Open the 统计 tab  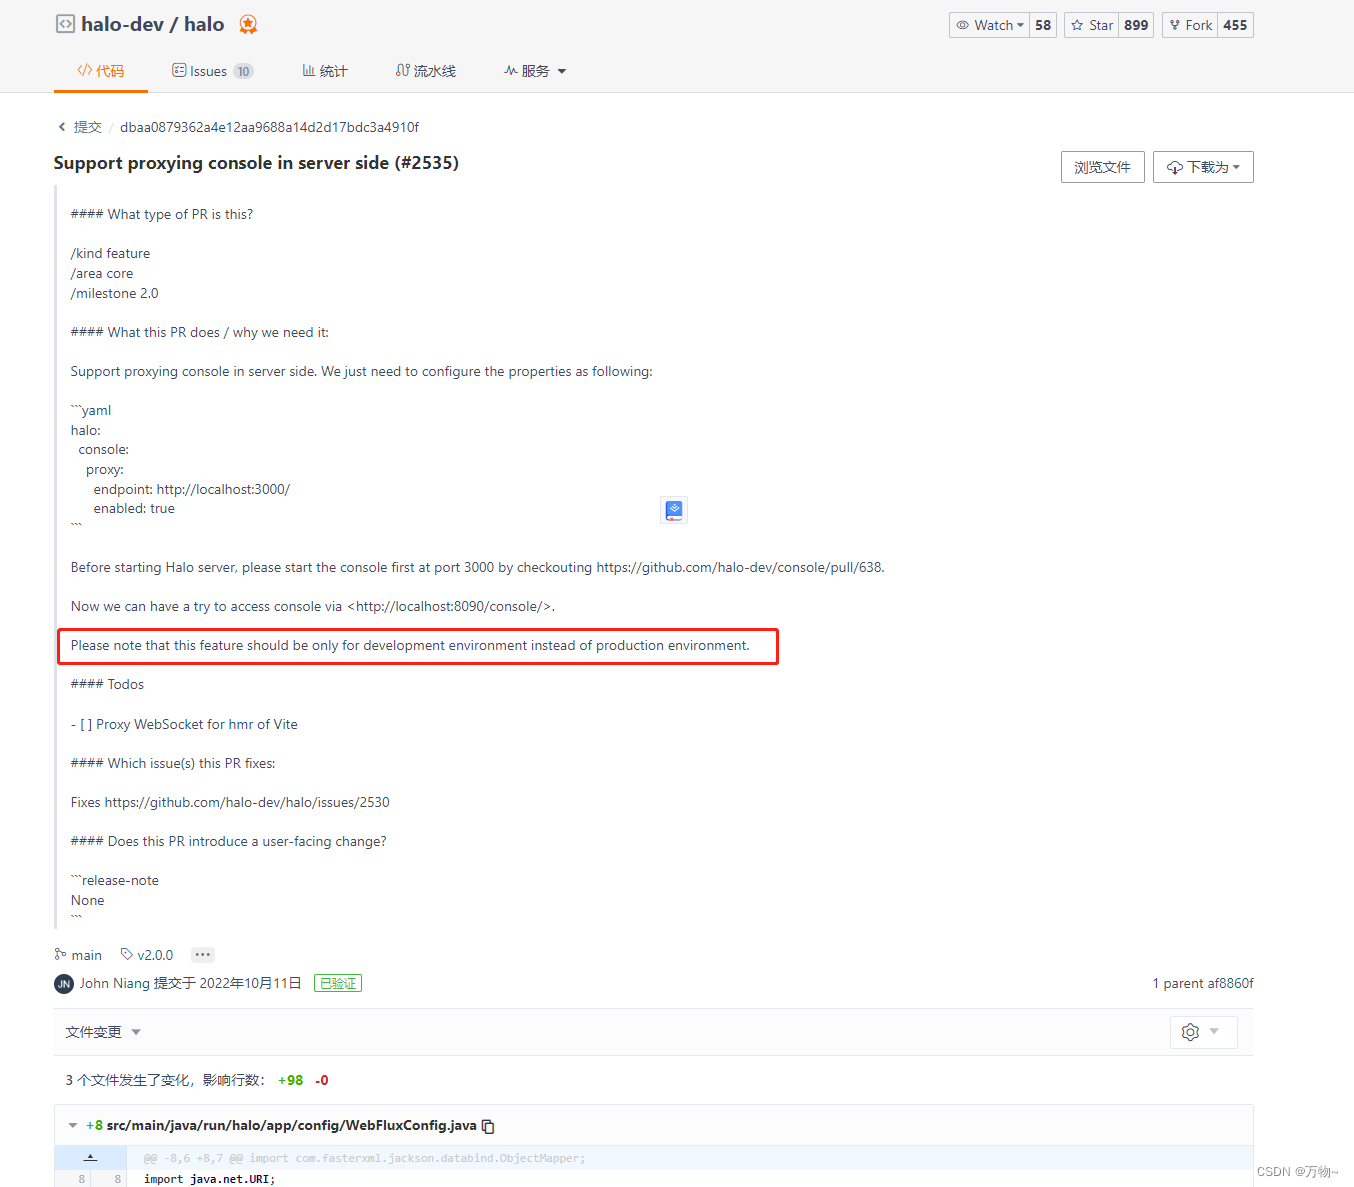point(325,70)
